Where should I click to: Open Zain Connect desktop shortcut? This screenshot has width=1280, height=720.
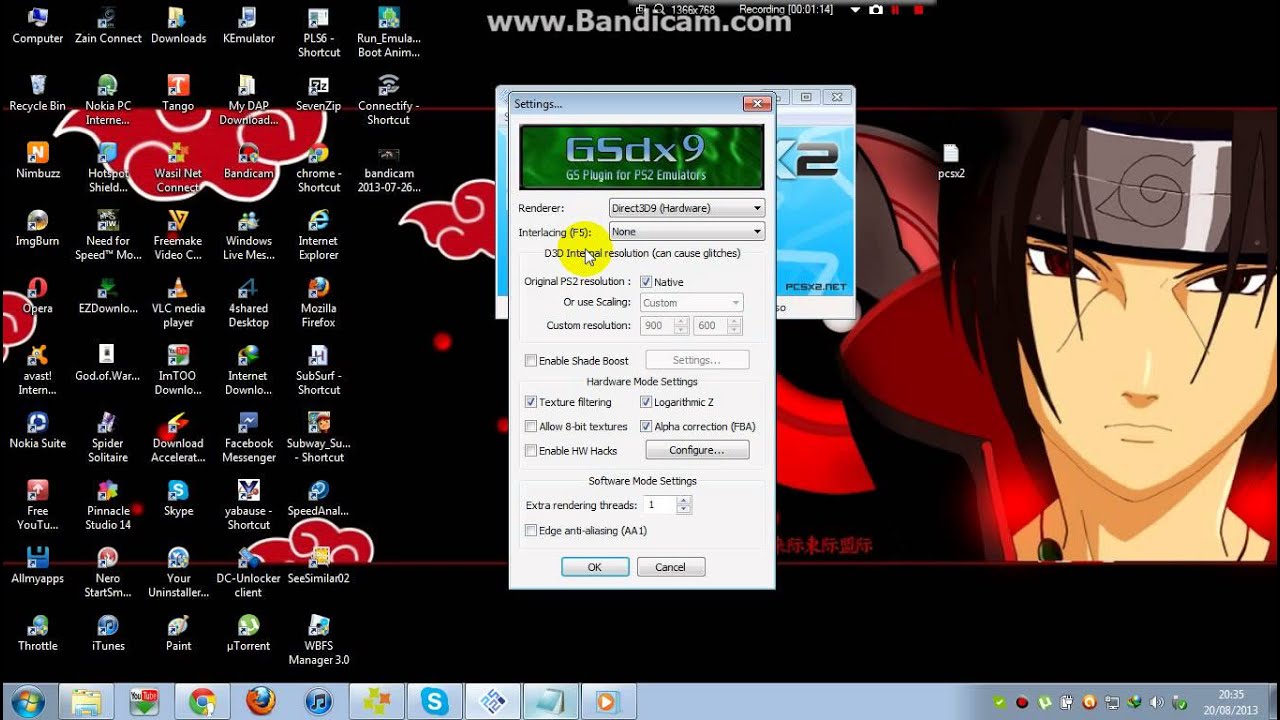[108, 26]
